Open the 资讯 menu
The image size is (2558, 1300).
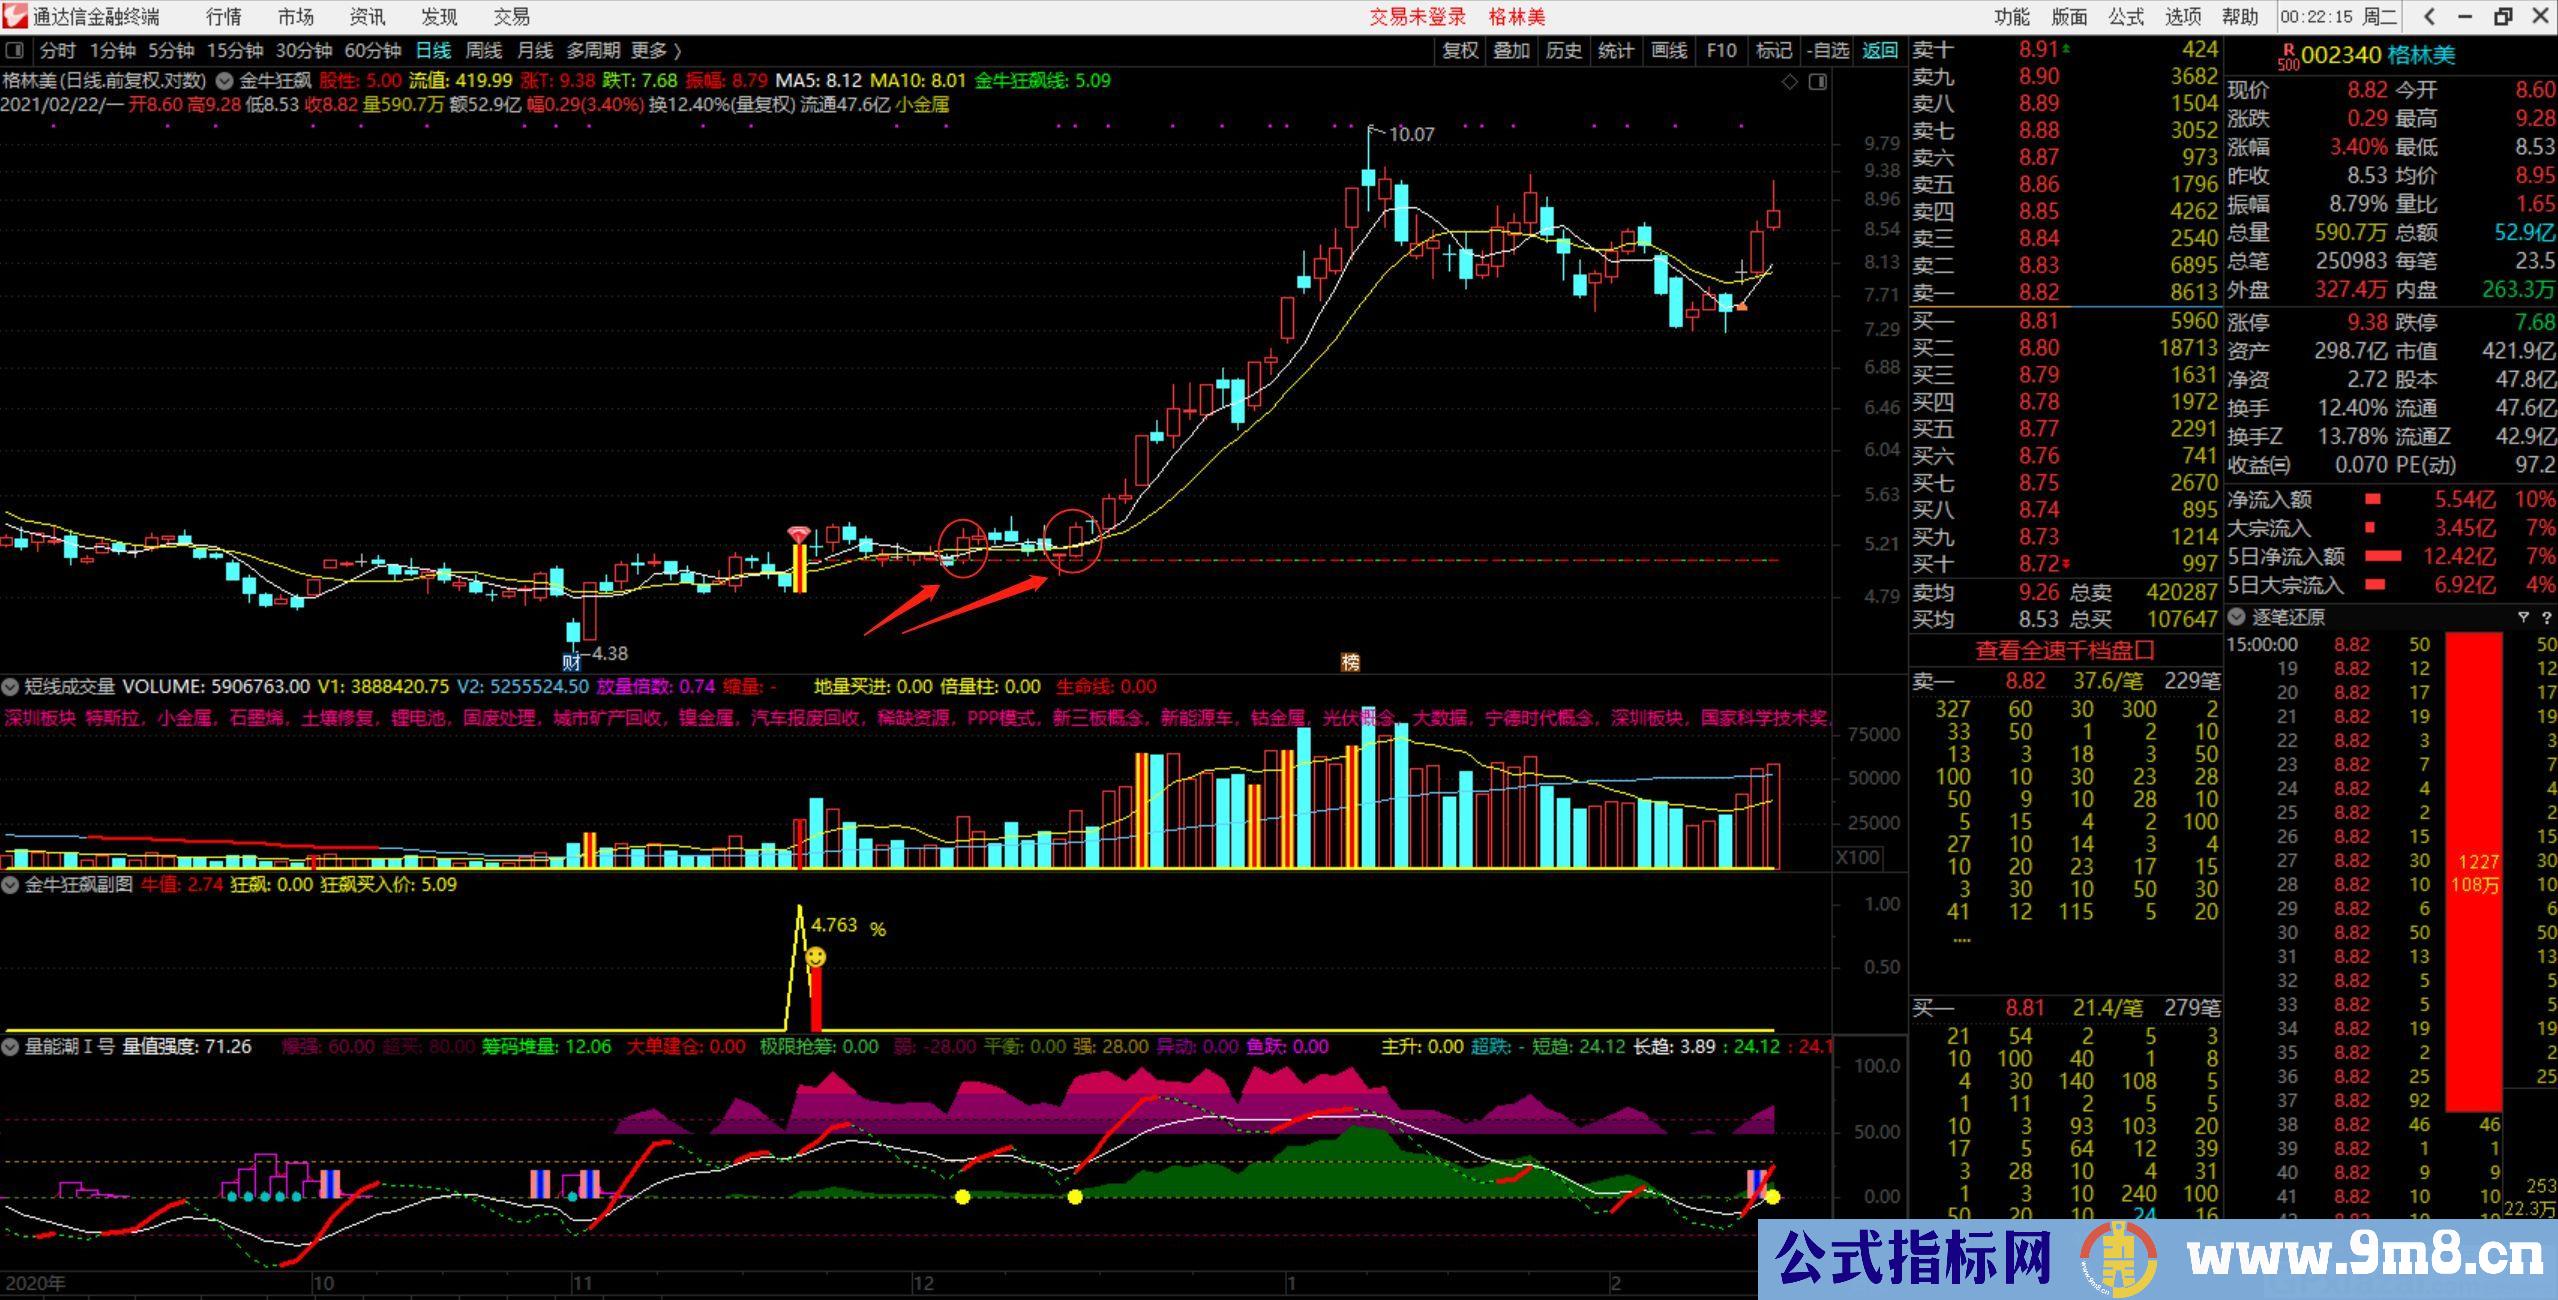(x=368, y=17)
